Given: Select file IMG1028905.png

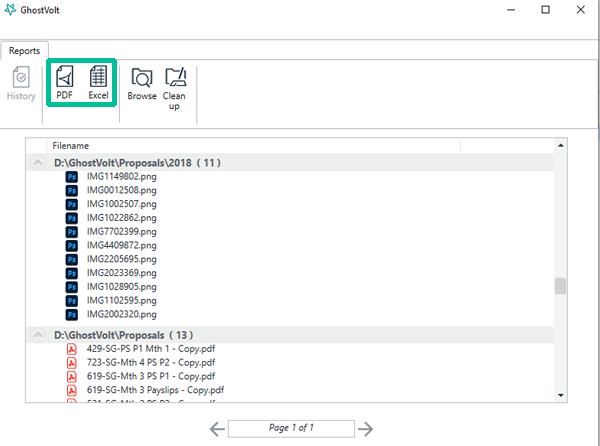Looking at the screenshot, I should click(x=122, y=287).
